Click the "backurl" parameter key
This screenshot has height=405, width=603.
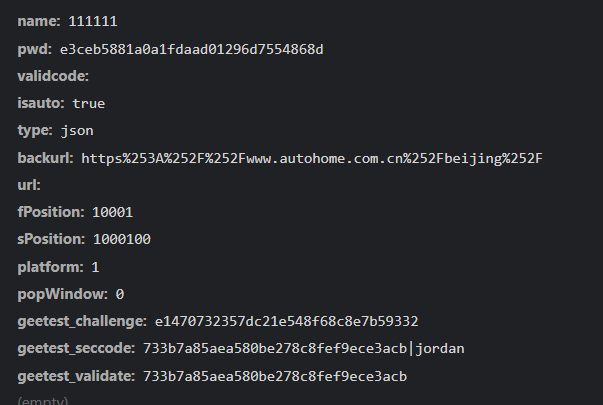point(45,158)
